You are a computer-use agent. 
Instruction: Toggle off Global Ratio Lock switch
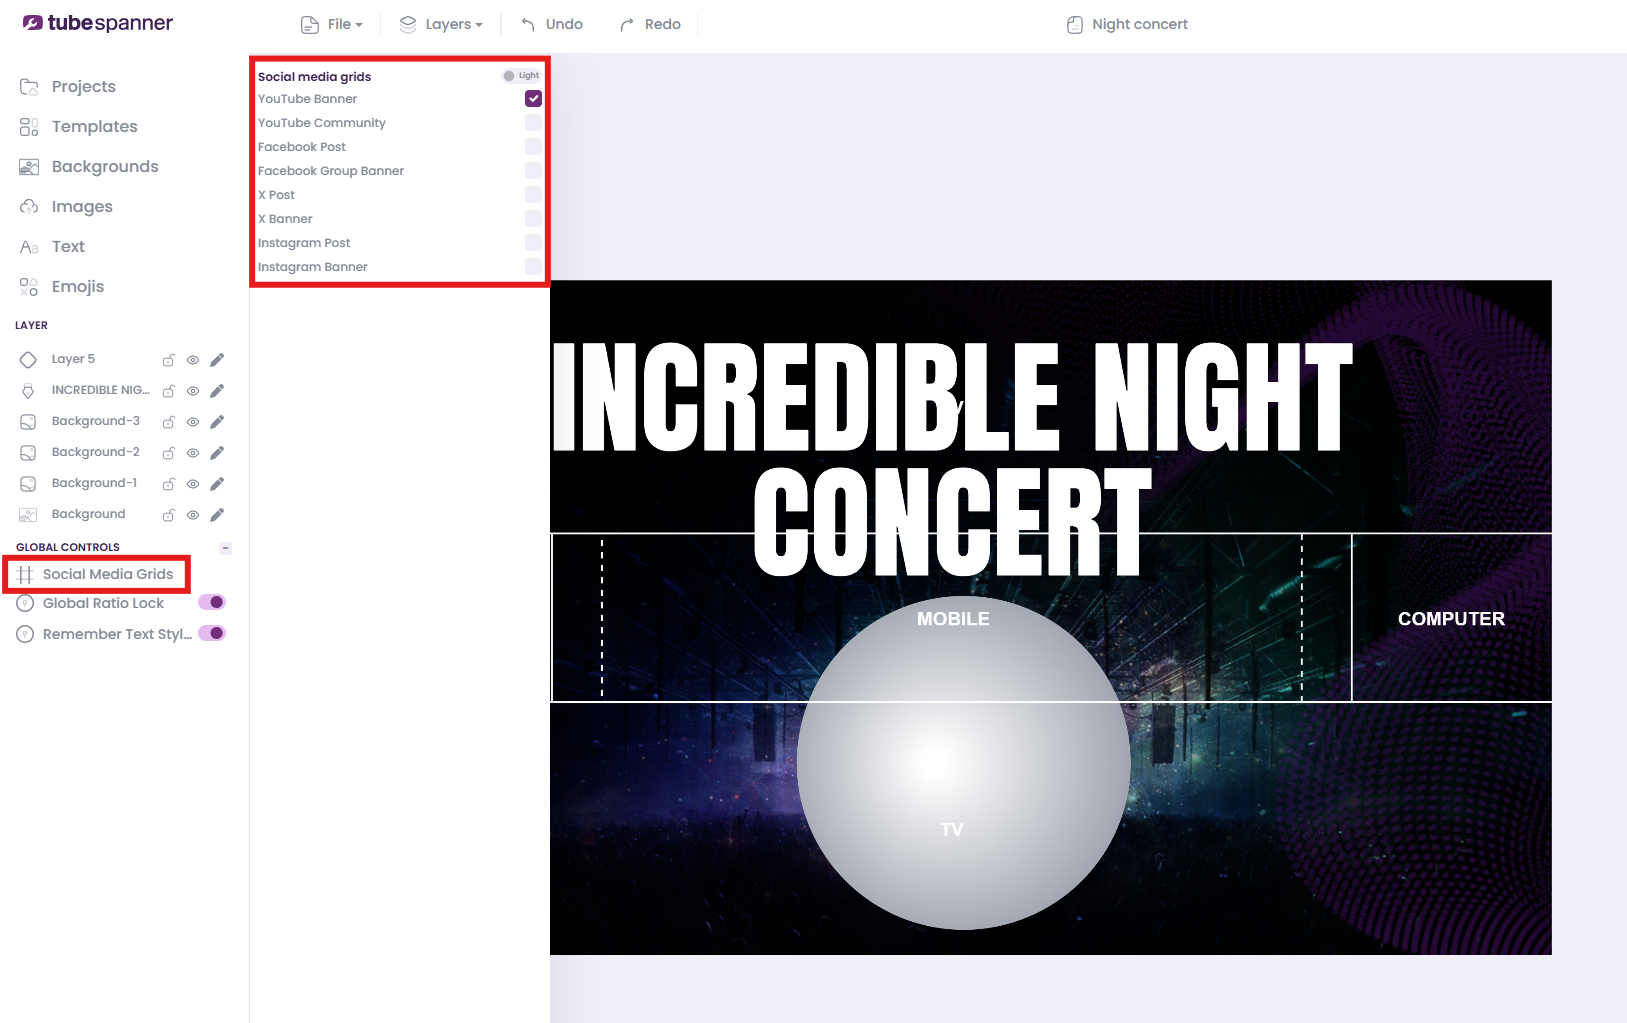pyautogui.click(x=212, y=602)
